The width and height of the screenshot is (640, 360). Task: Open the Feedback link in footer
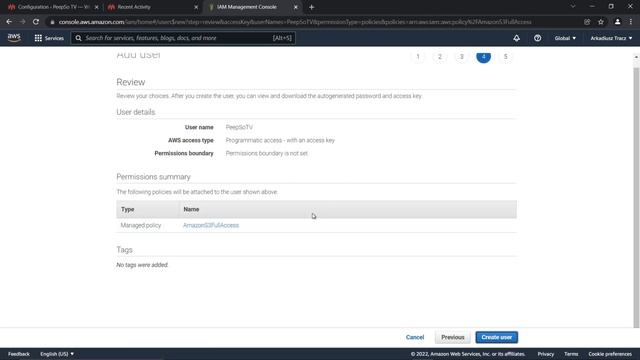19,354
